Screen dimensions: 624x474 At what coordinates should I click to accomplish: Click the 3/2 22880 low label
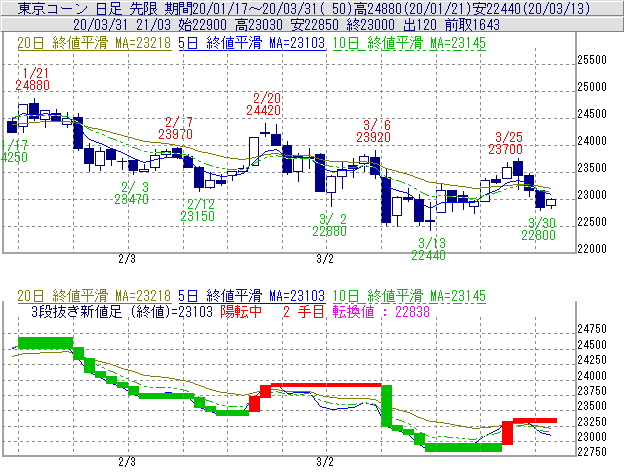tap(330, 225)
